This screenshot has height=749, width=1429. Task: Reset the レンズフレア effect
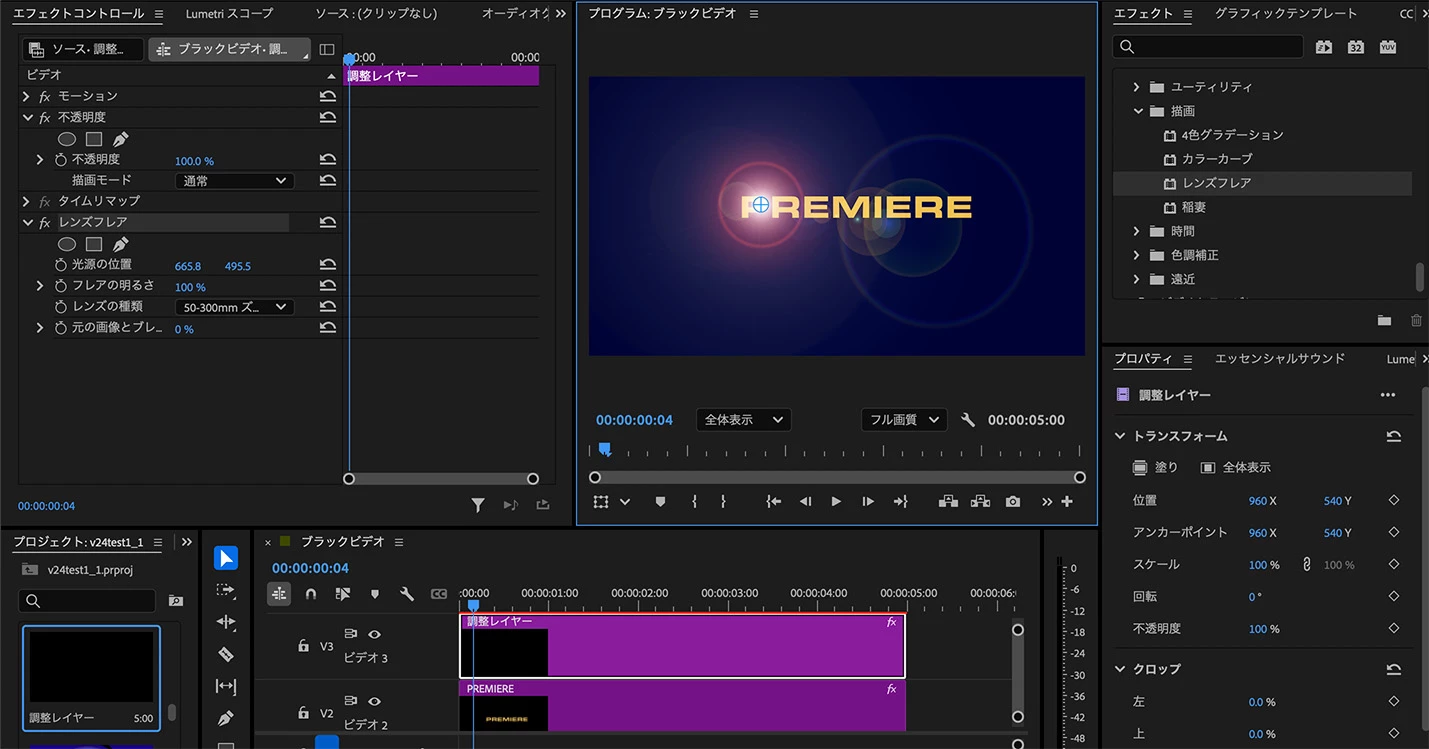pos(327,222)
